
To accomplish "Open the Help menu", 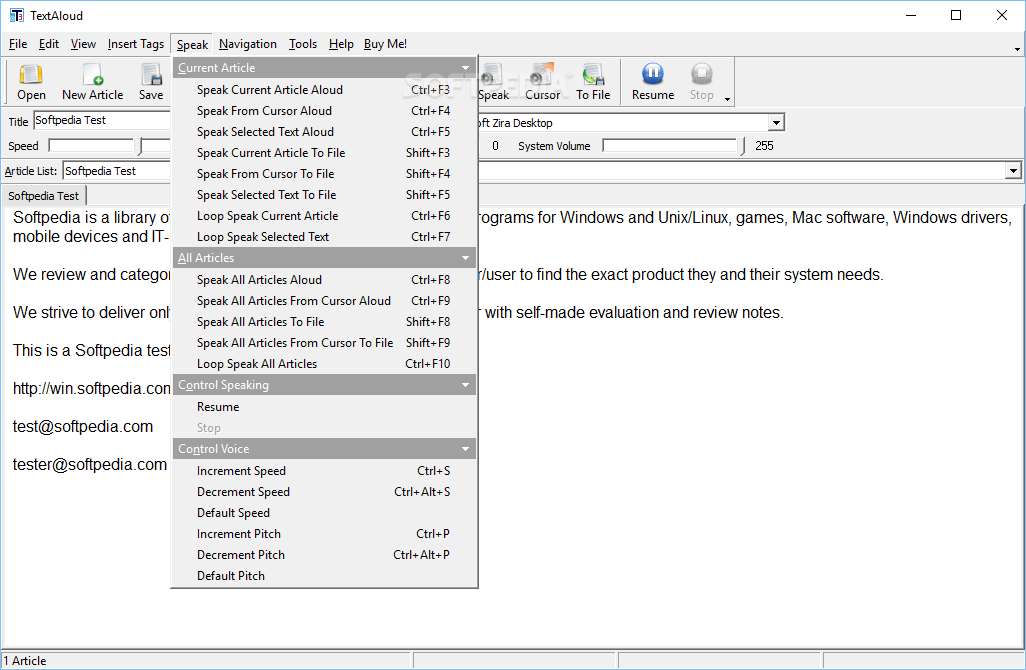I will point(341,44).
